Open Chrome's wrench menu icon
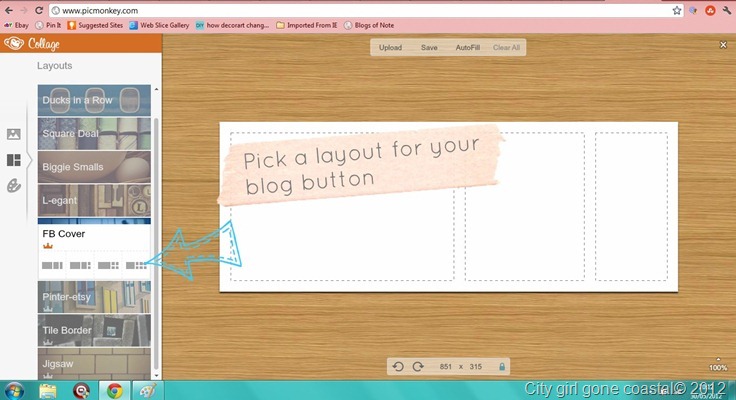This screenshot has height=400, width=736. click(x=727, y=10)
